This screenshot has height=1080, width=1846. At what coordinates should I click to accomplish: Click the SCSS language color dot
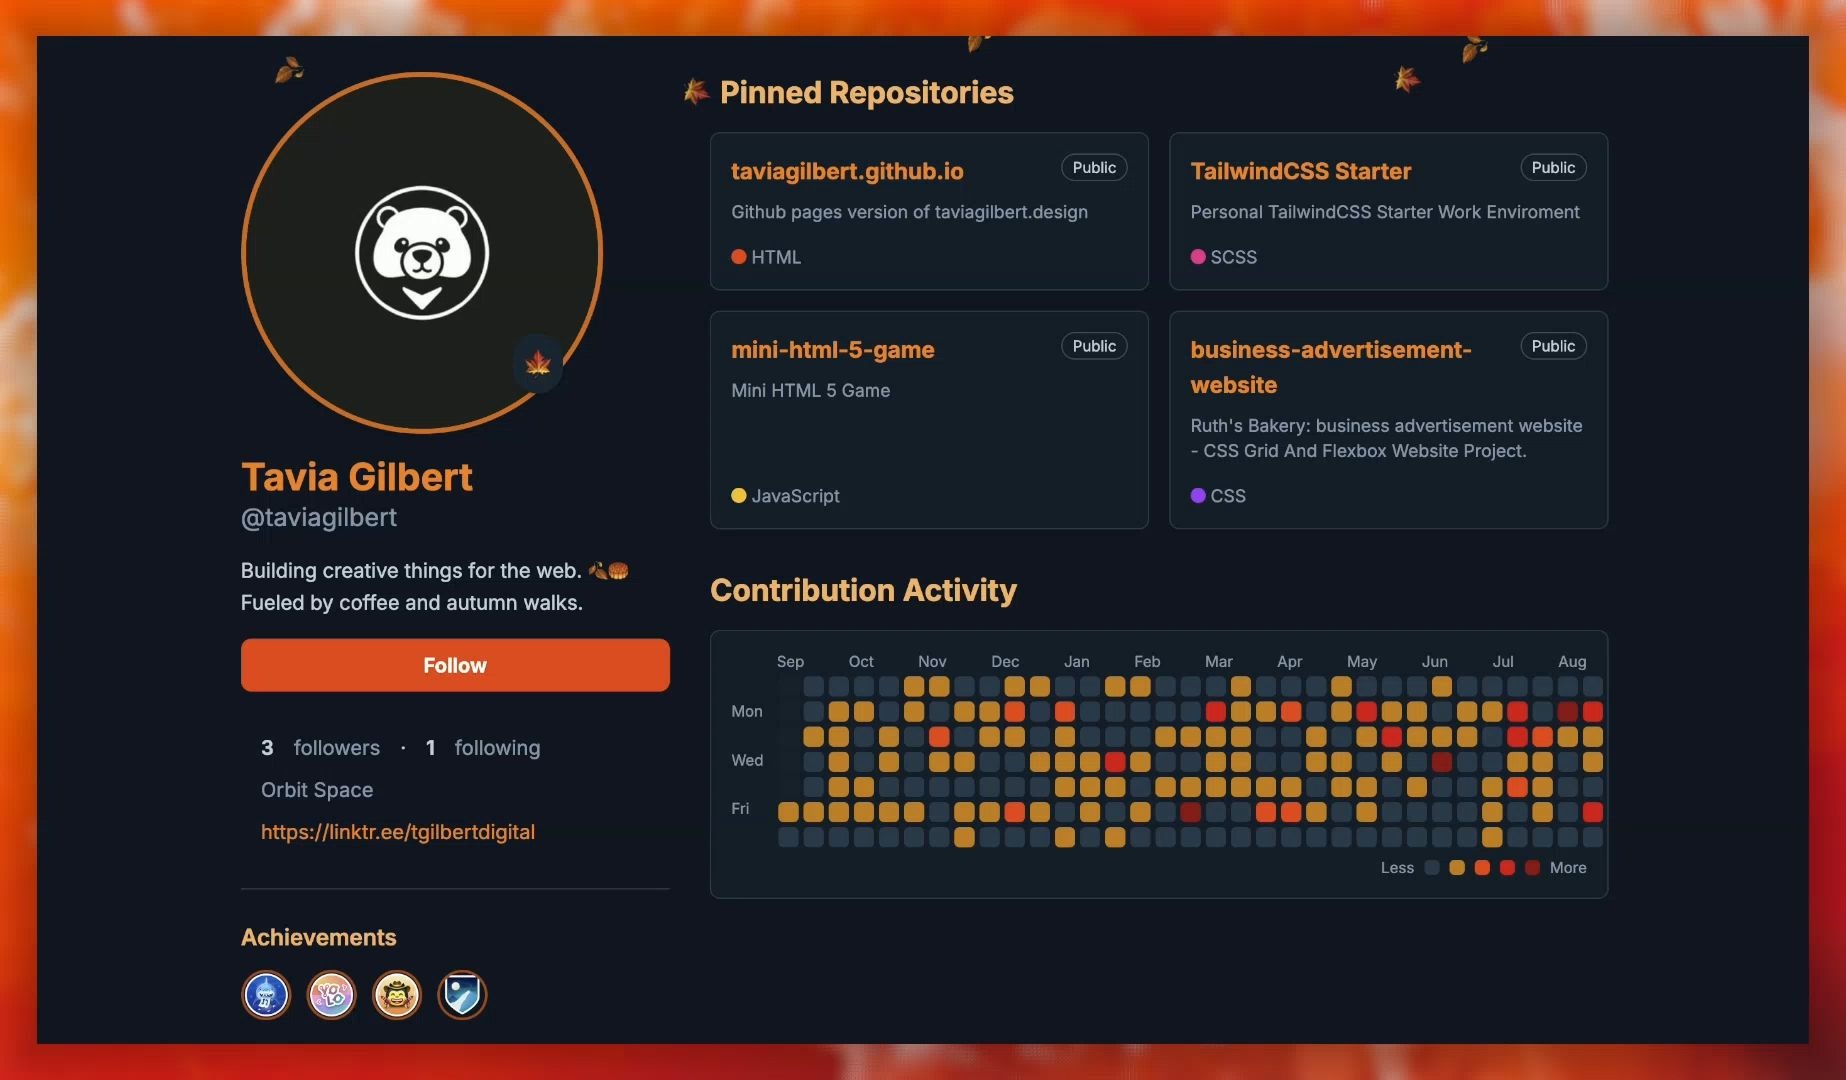click(x=1198, y=257)
